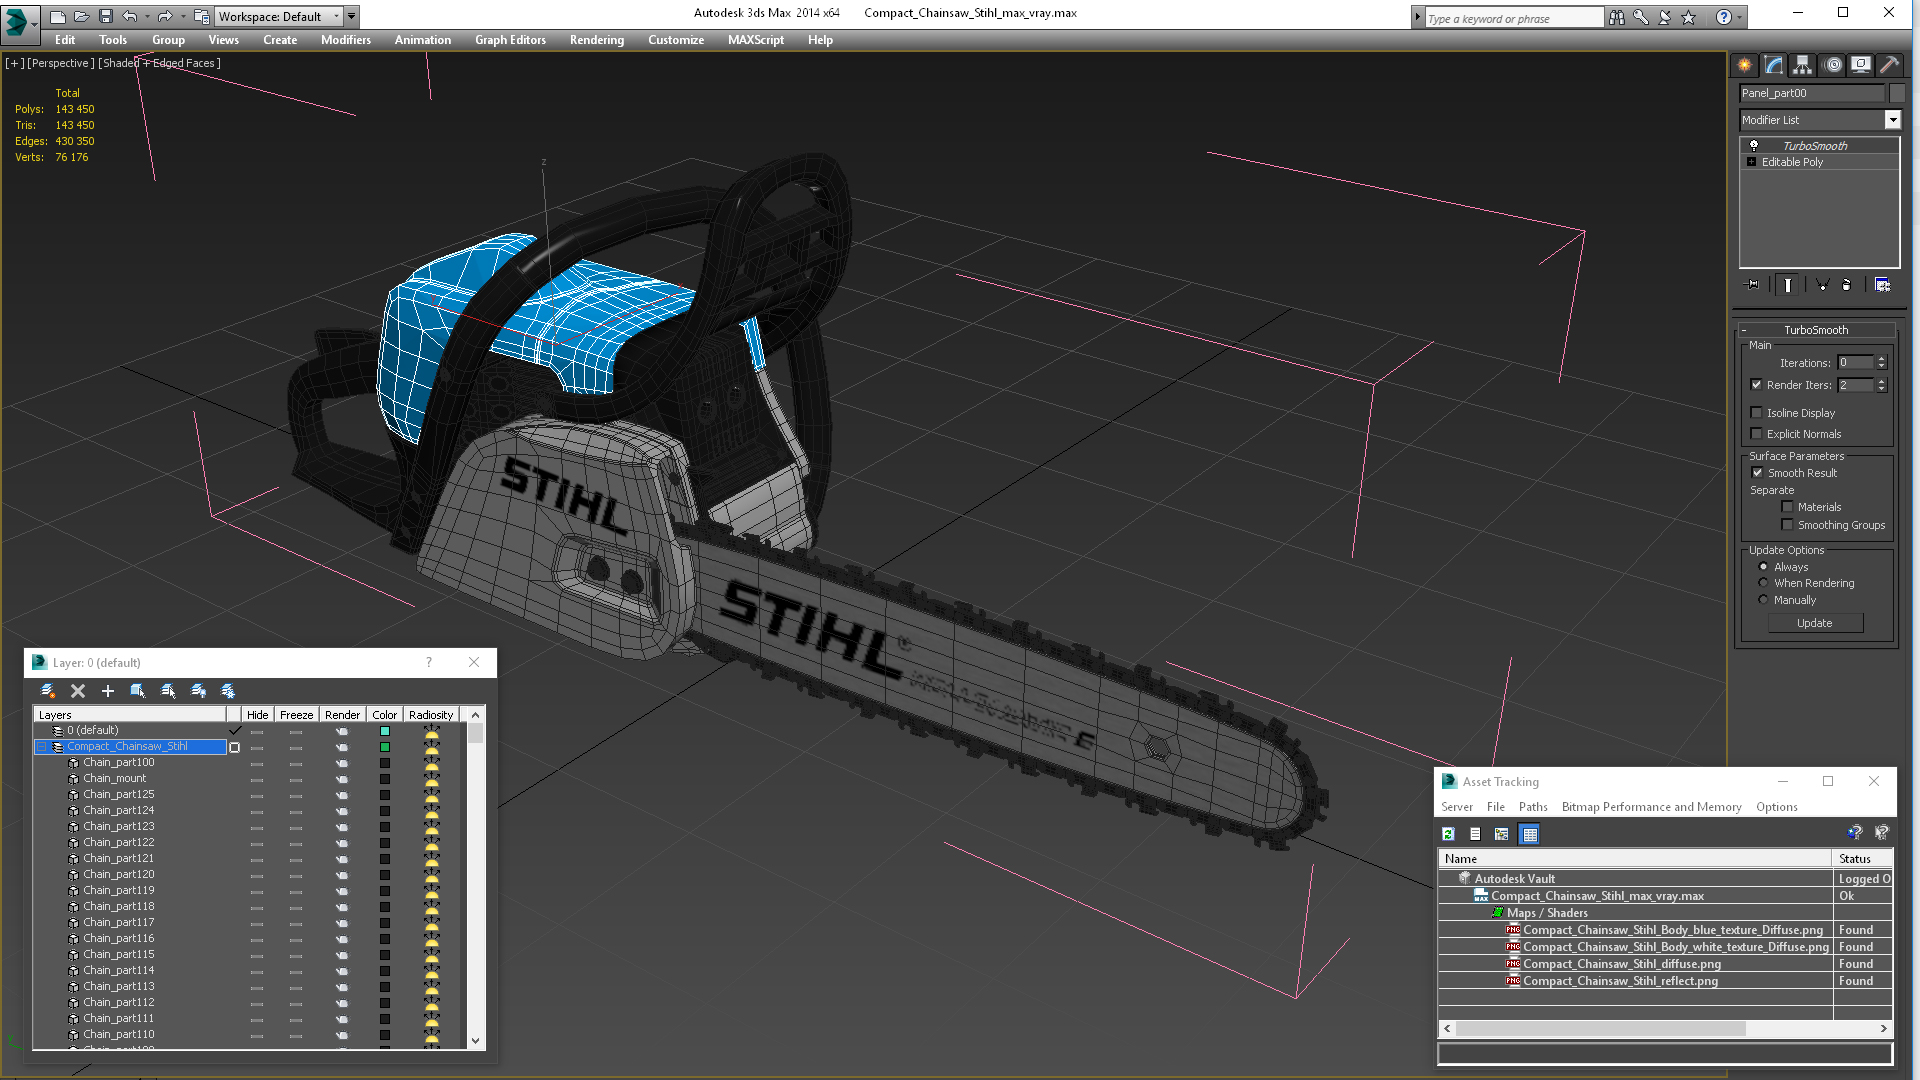Select Manually update radio button
The height and width of the screenshot is (1080, 1920).
[1764, 600]
